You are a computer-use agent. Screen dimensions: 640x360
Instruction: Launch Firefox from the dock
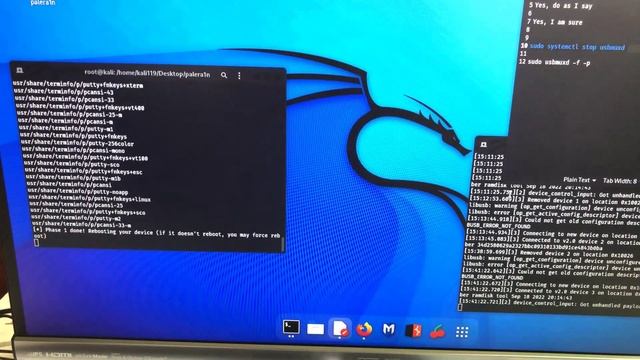click(364, 329)
